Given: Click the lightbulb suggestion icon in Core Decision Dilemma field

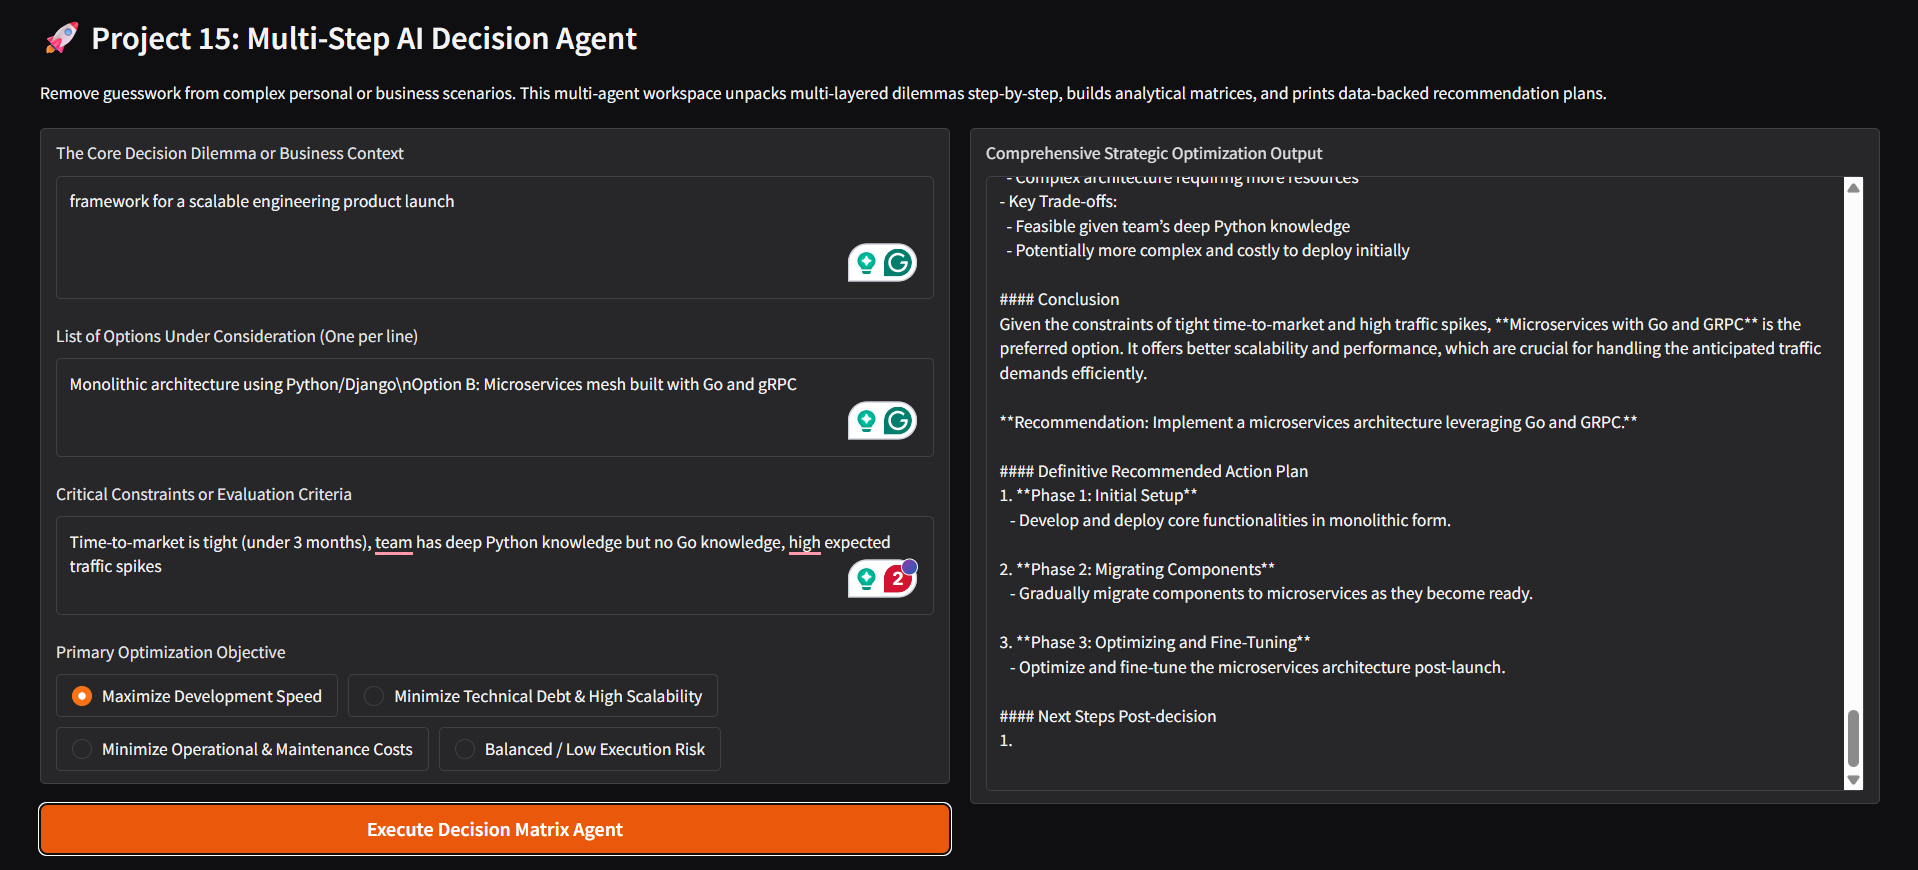Looking at the screenshot, I should click(x=866, y=263).
